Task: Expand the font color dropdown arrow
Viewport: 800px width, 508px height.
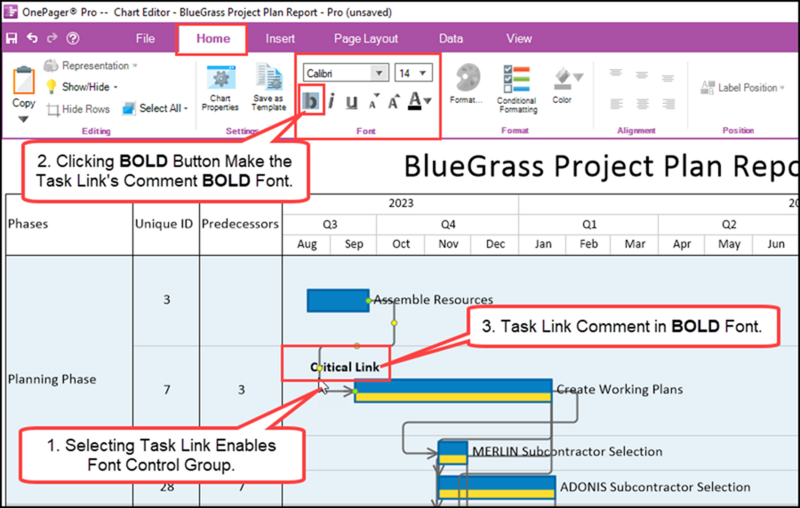Action: coord(428,101)
